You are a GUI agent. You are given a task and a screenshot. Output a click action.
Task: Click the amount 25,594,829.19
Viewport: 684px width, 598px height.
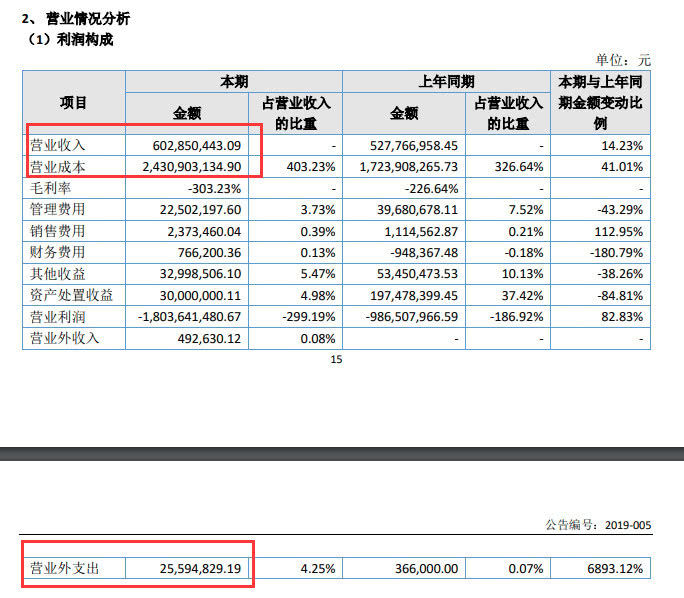click(200, 568)
